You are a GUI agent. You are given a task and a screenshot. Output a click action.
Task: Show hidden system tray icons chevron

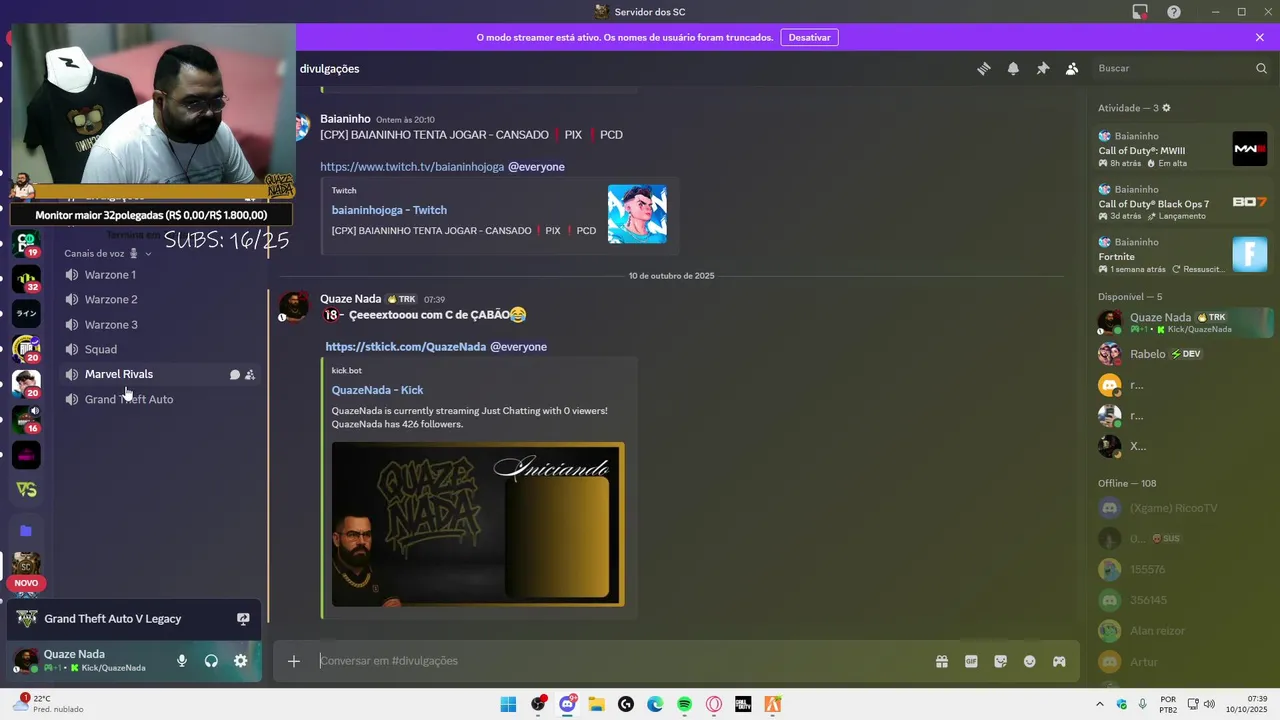(x=1101, y=704)
